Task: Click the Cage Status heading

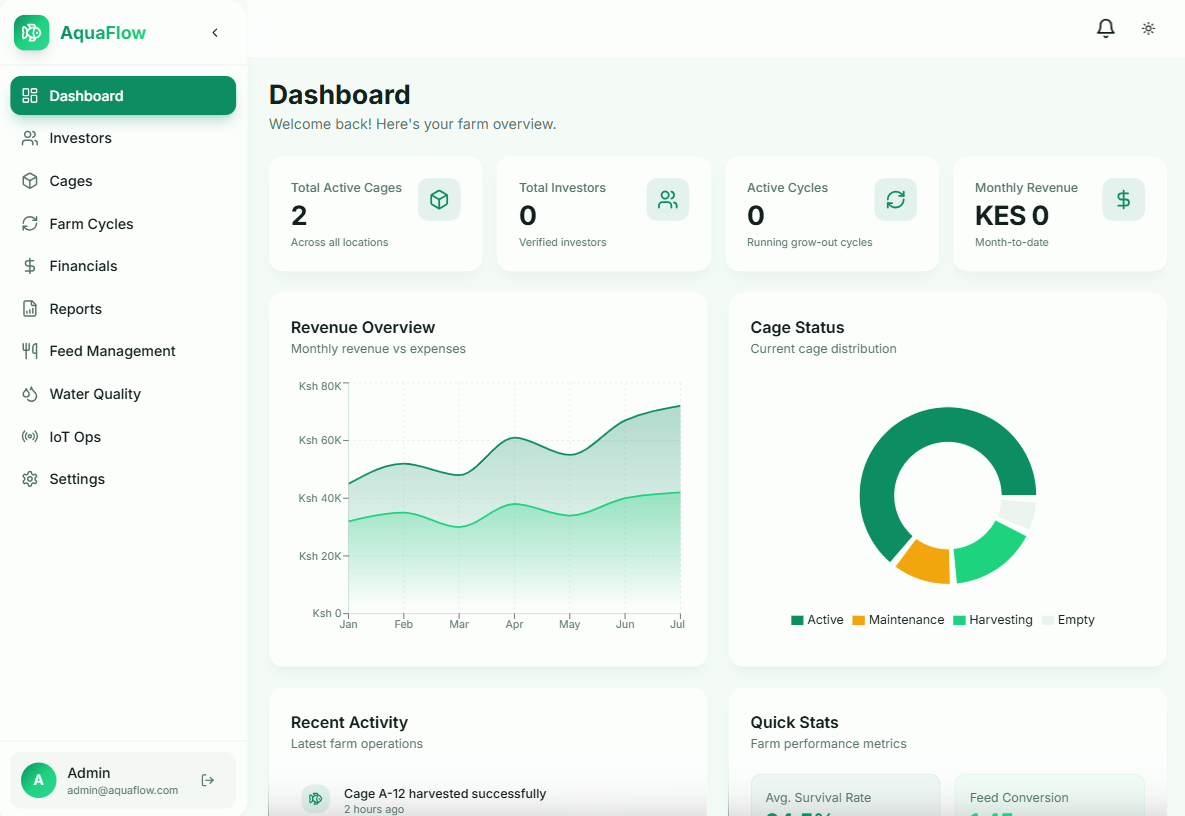Action: [797, 328]
